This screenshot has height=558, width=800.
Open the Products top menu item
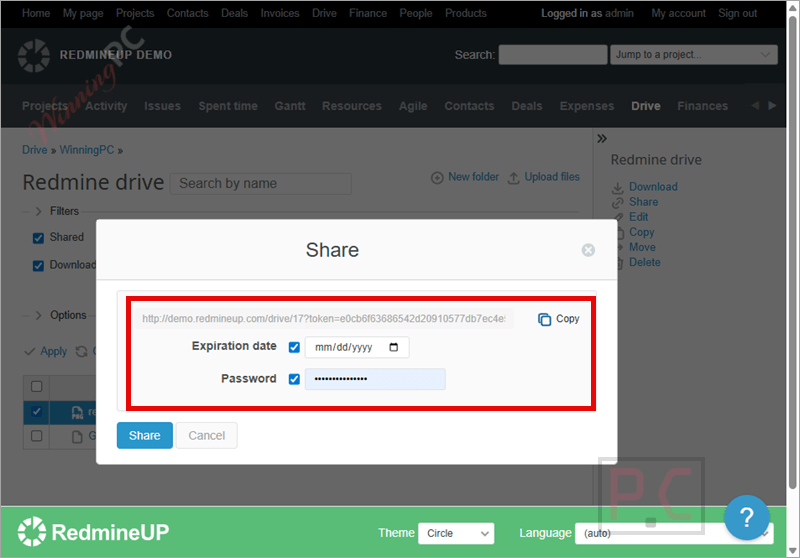coord(466,13)
